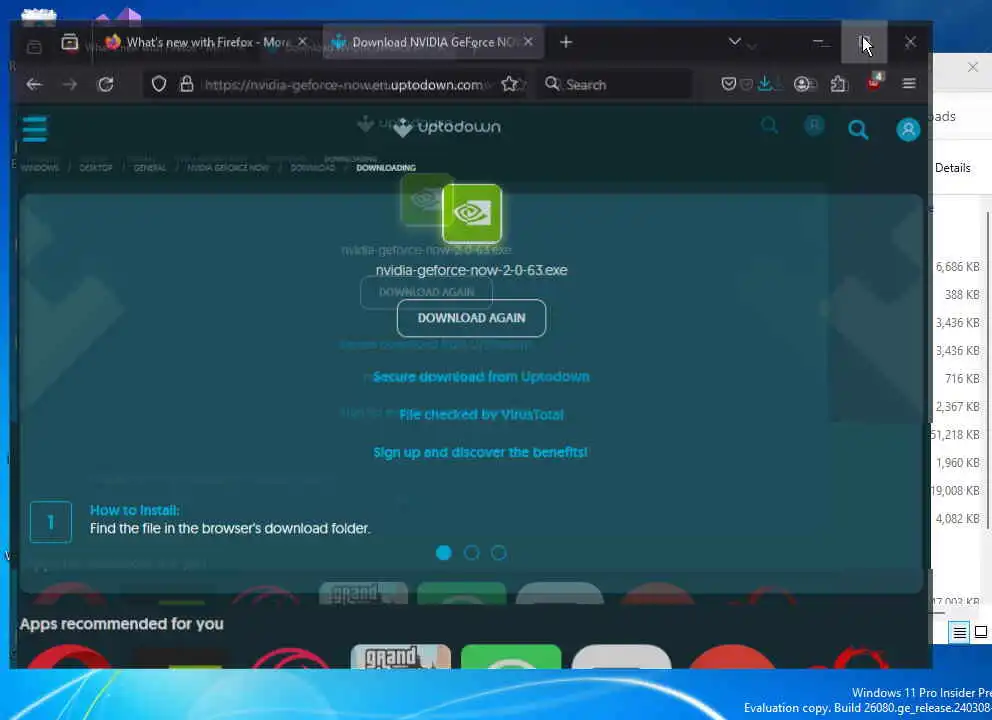
Task: Click the Uptodown logo
Action: tap(447, 127)
